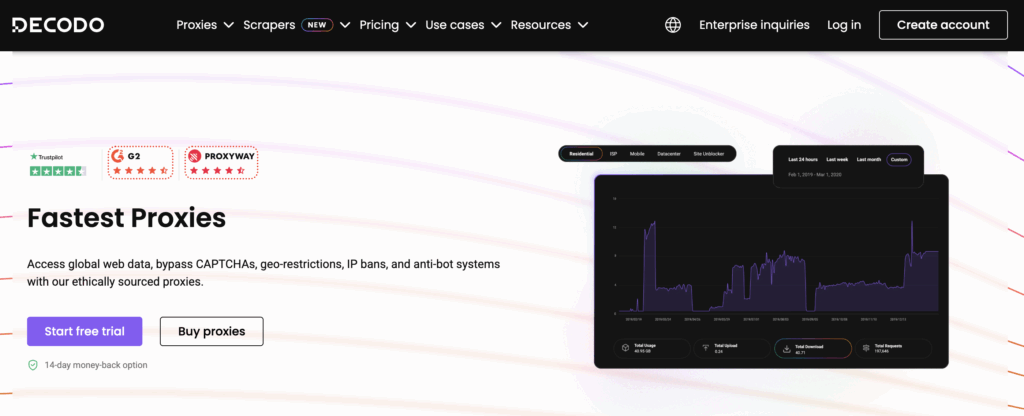Select the Residential tab
The height and width of the screenshot is (416, 1024).
pos(581,154)
